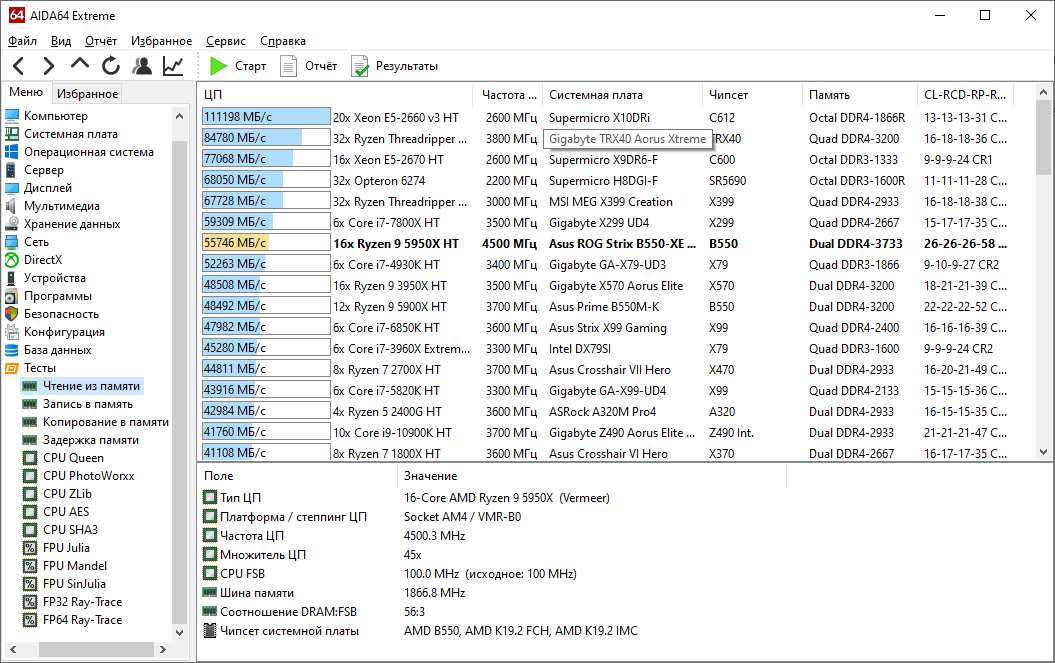The image size is (1055, 663).
Task: Click the DirectX Xbox icon
Action: point(11,260)
